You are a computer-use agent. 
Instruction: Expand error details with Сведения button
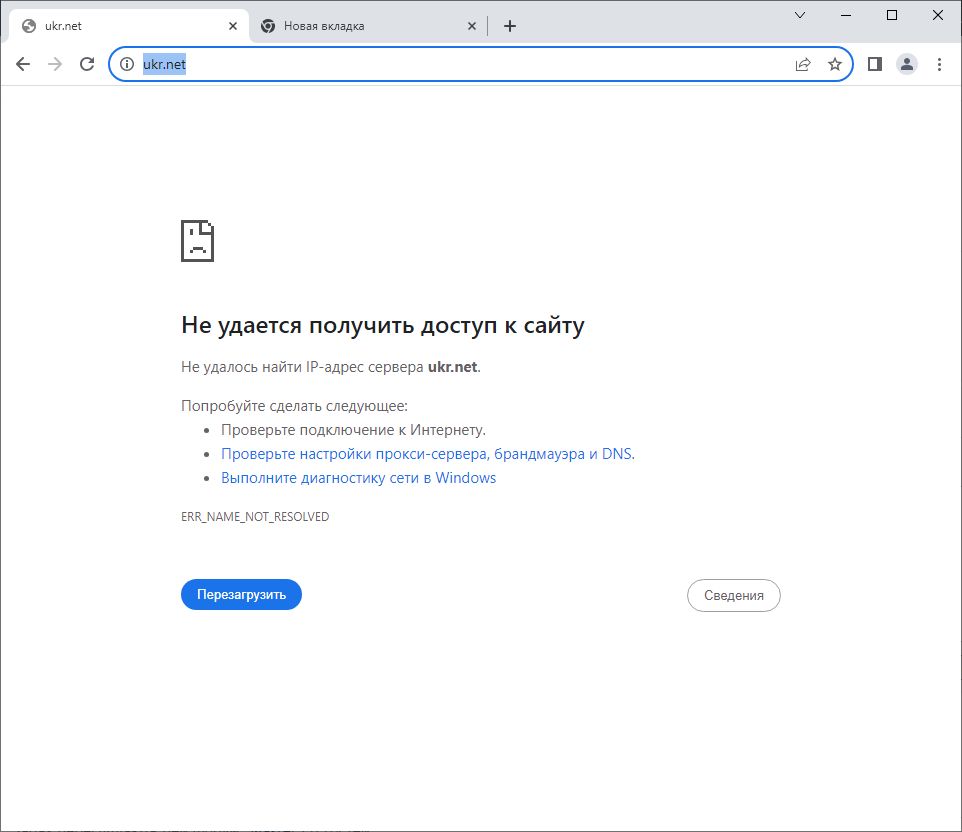coord(733,595)
